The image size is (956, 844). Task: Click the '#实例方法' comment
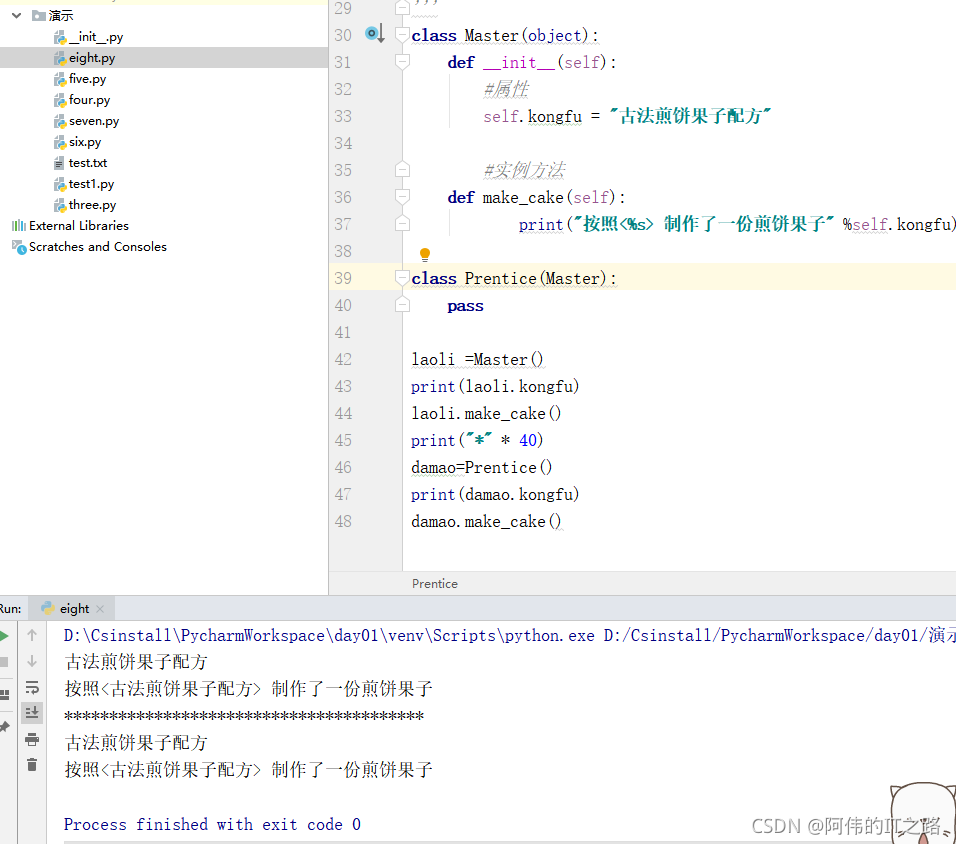point(524,170)
